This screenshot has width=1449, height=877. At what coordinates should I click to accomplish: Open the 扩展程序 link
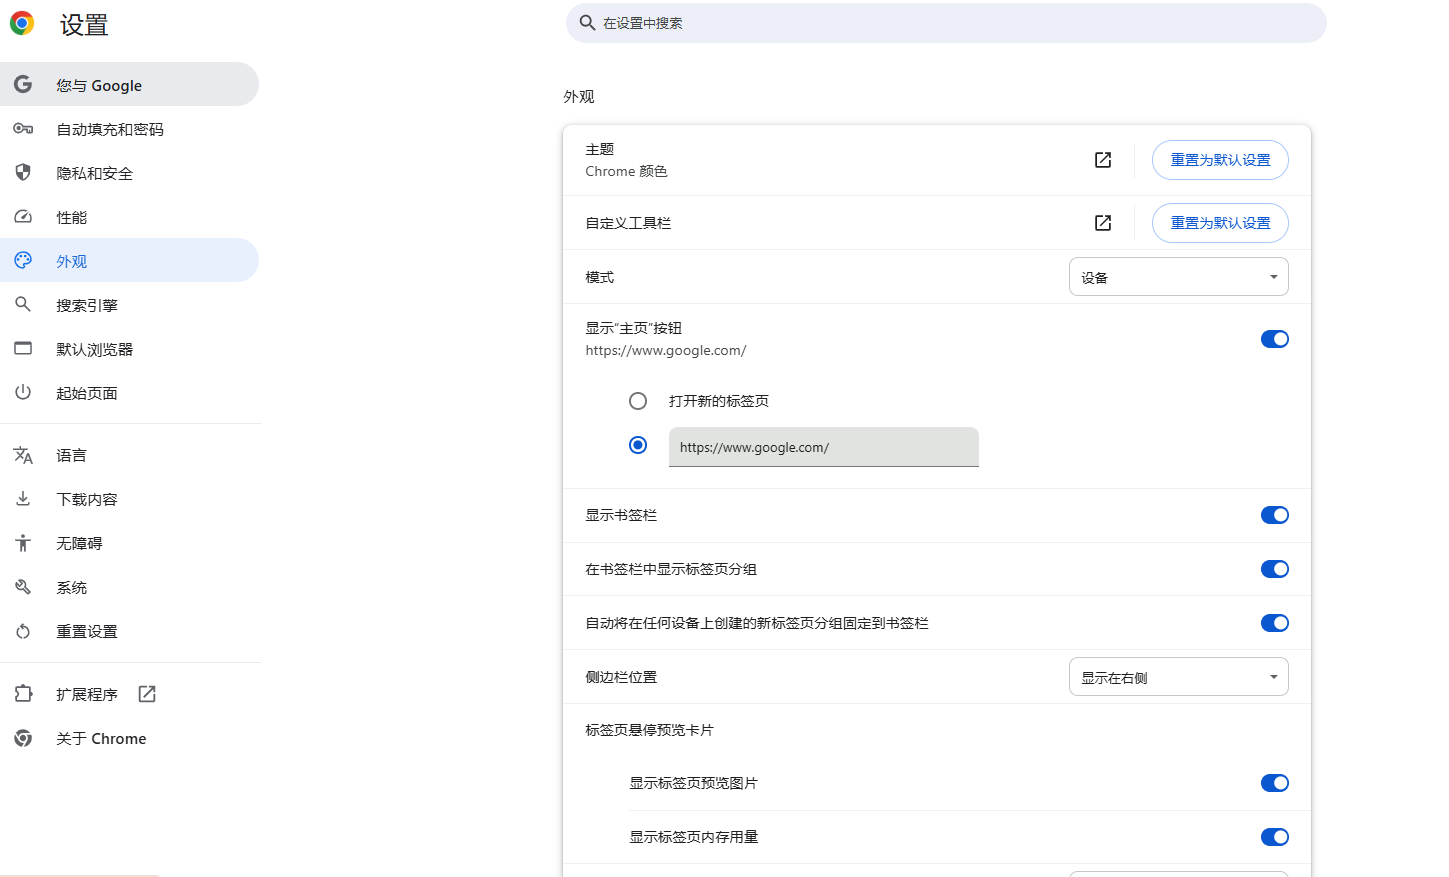(x=129, y=694)
